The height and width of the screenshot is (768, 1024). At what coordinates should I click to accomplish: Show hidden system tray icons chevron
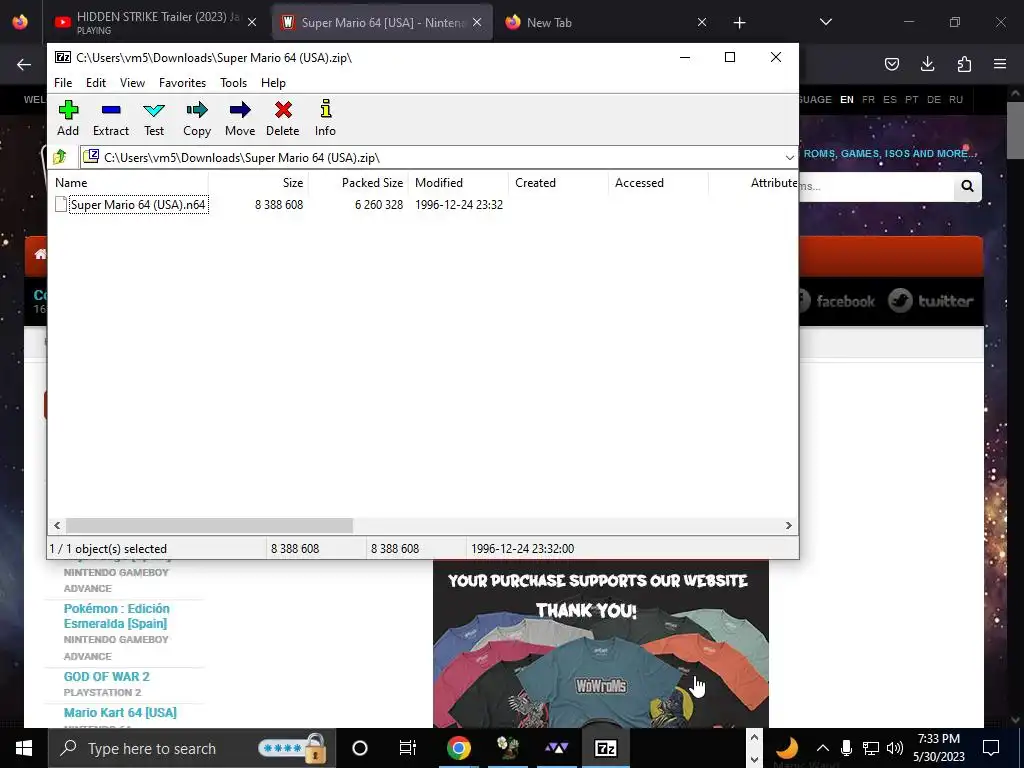[x=822, y=748]
